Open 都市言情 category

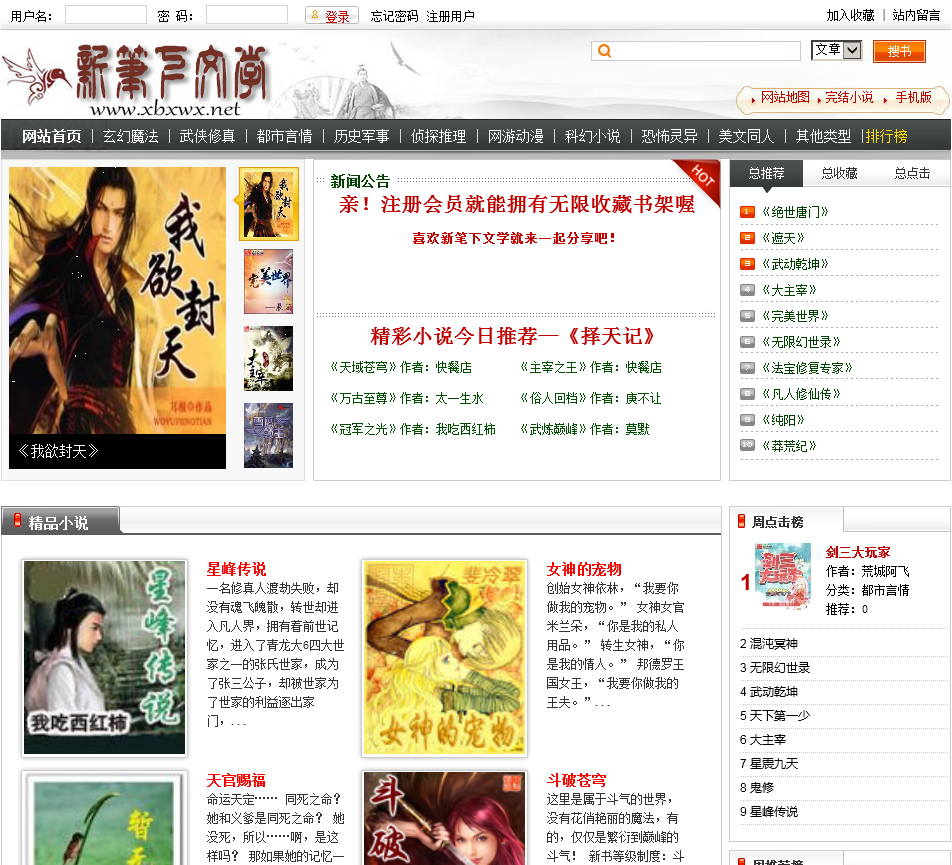pos(284,136)
